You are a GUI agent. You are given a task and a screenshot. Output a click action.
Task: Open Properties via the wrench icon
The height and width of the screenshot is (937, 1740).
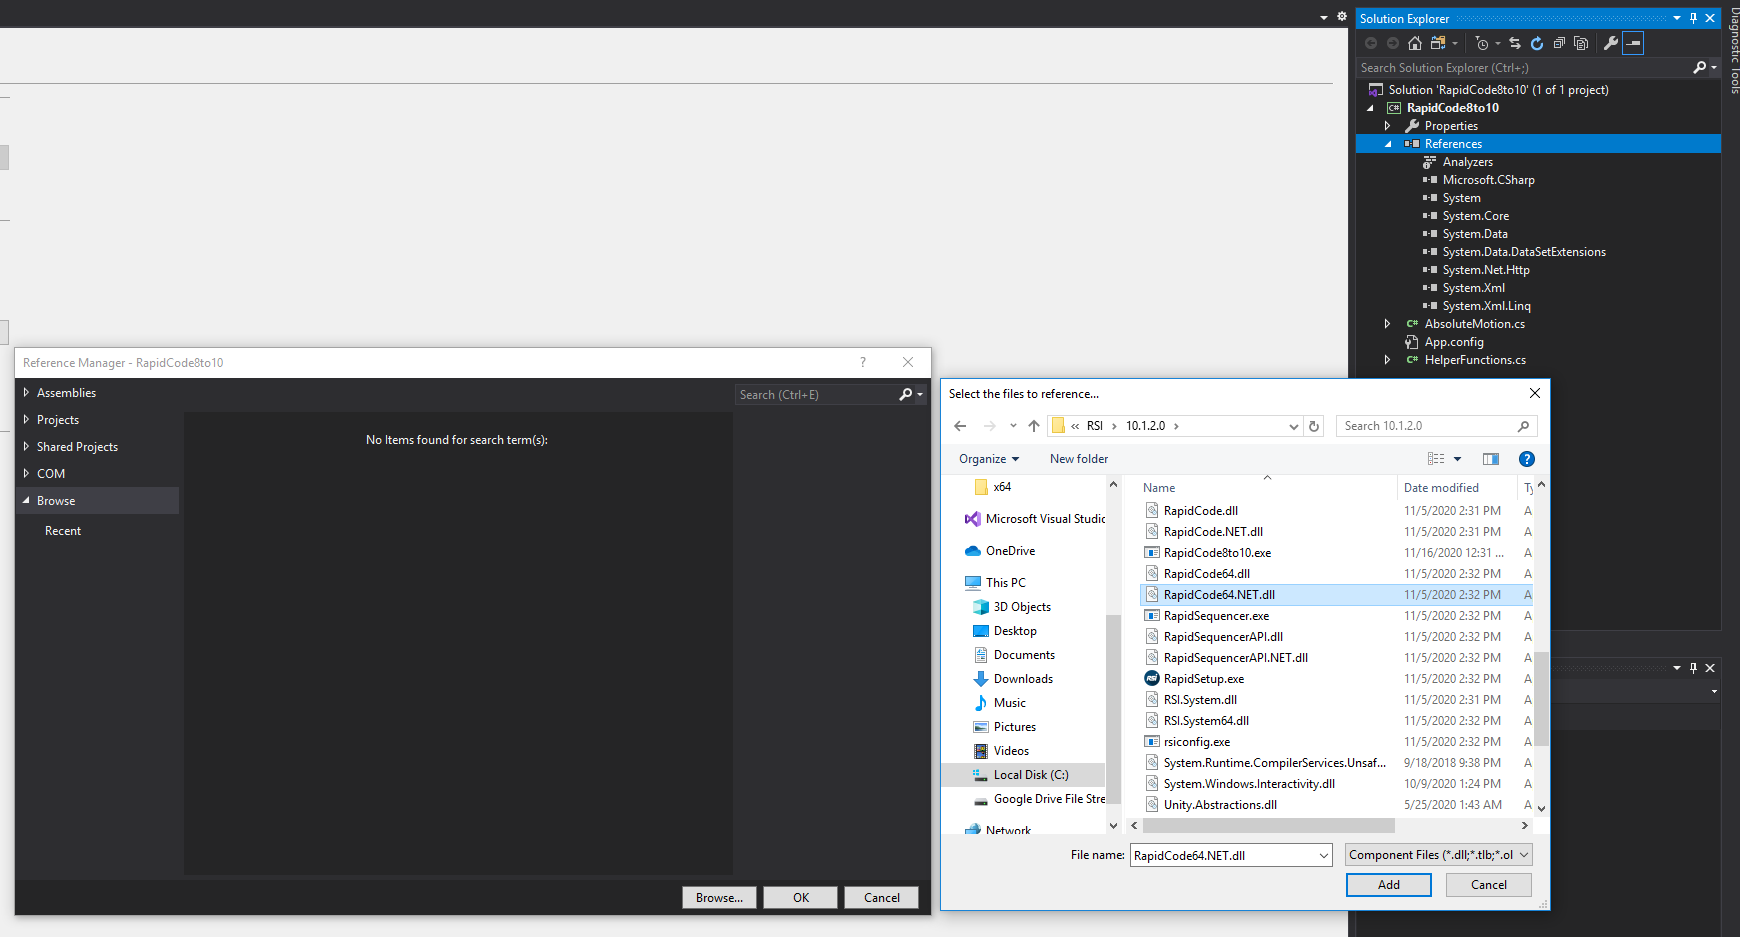pyautogui.click(x=1610, y=43)
